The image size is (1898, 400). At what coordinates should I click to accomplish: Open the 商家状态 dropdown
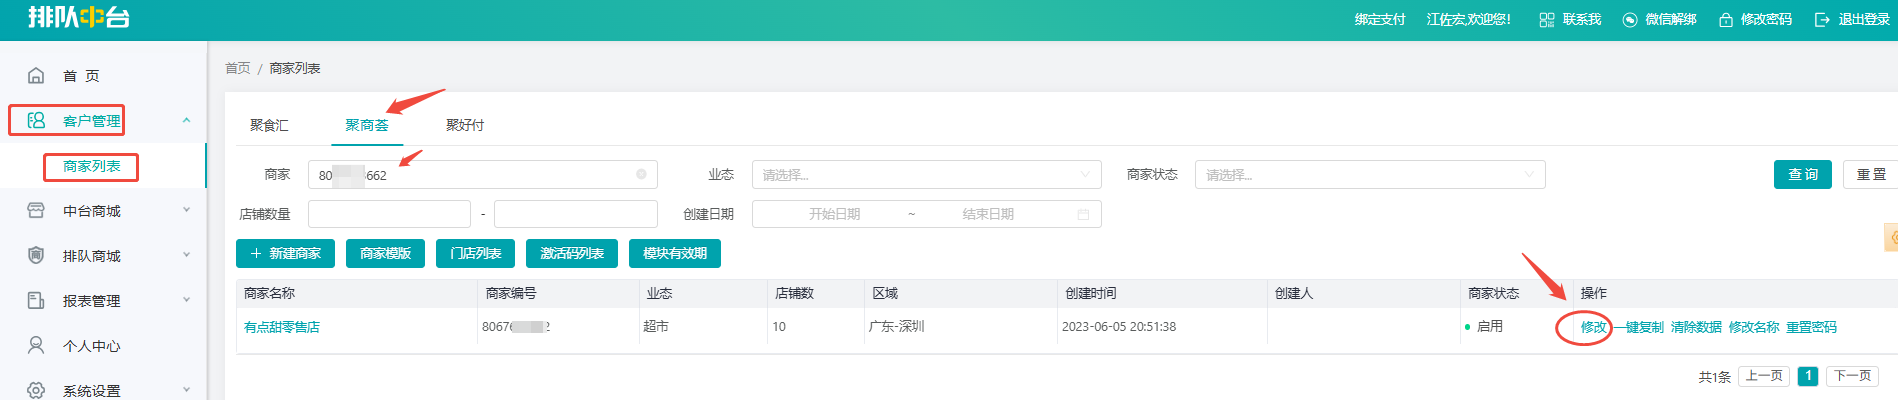pyautogui.click(x=1369, y=175)
